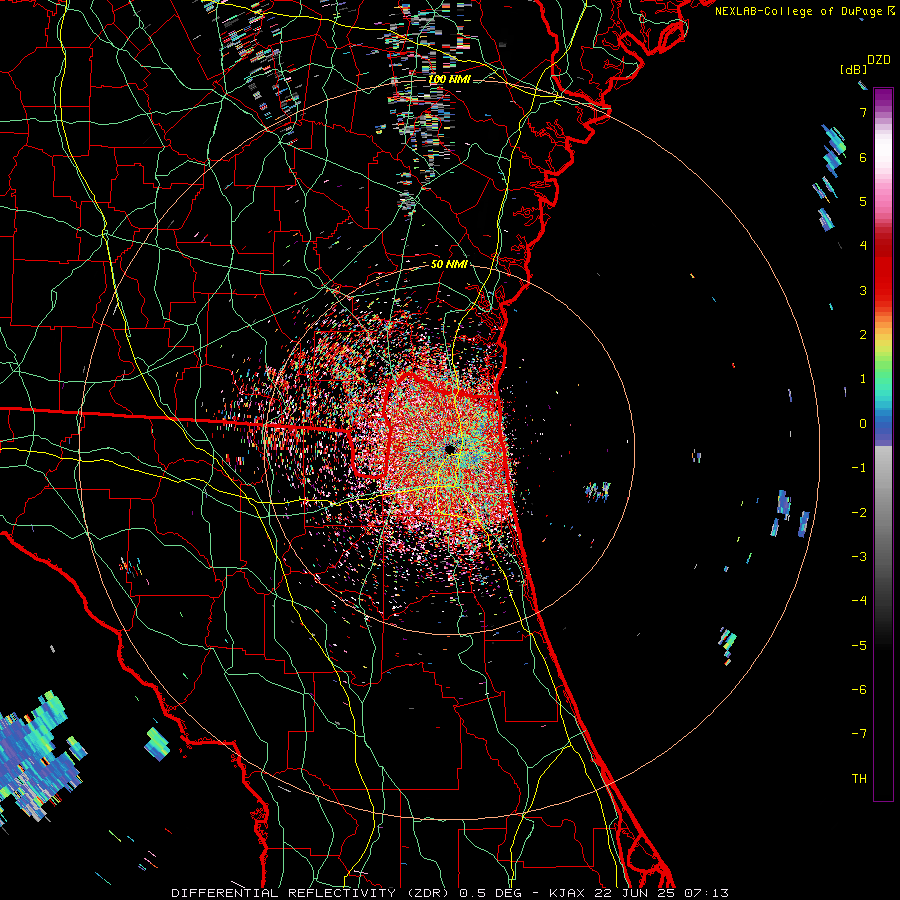Click the black radar site dot at center
Image resolution: width=900 pixels, height=900 pixels.
click(x=450, y=449)
